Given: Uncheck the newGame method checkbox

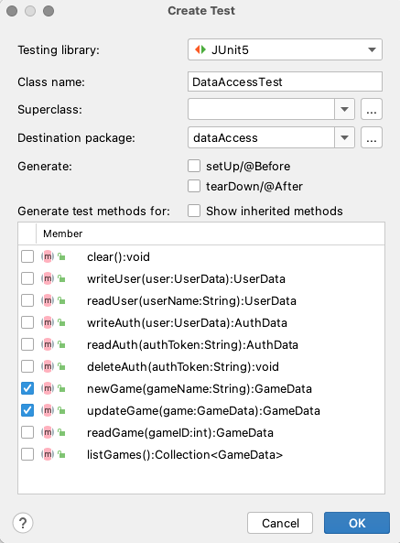Looking at the screenshot, I should (27, 389).
